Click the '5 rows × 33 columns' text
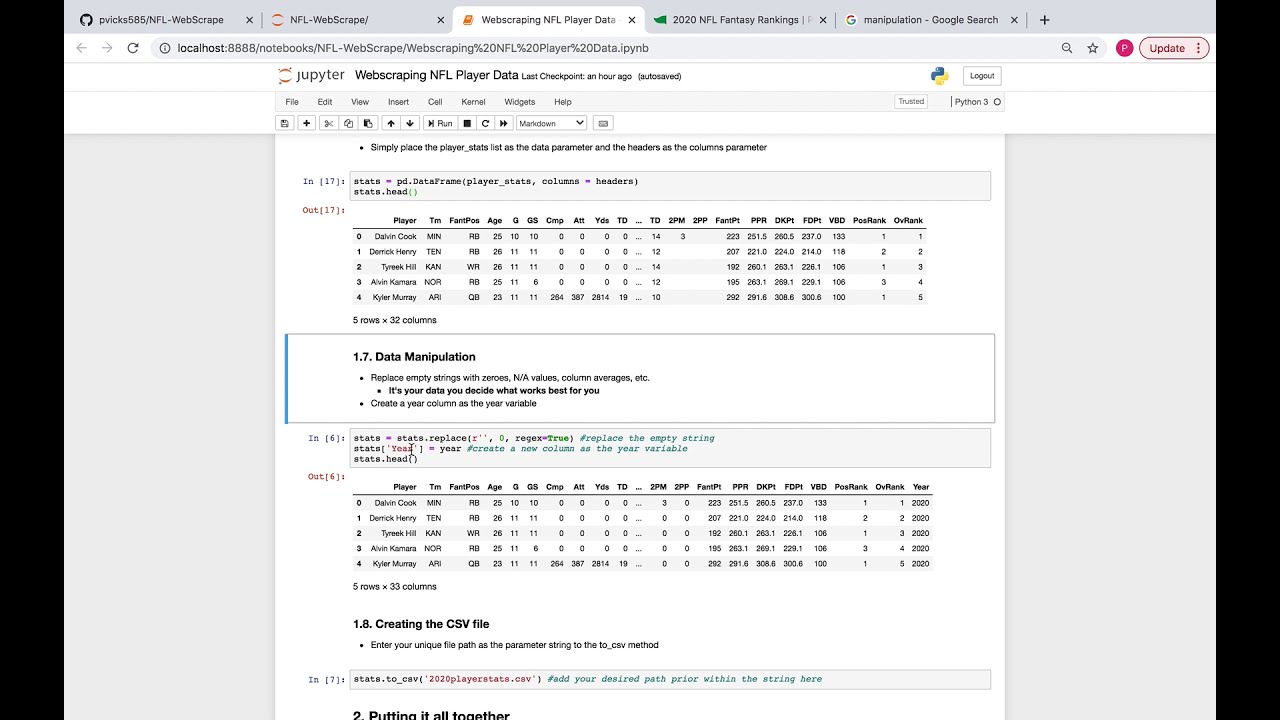The image size is (1280, 720). click(395, 587)
